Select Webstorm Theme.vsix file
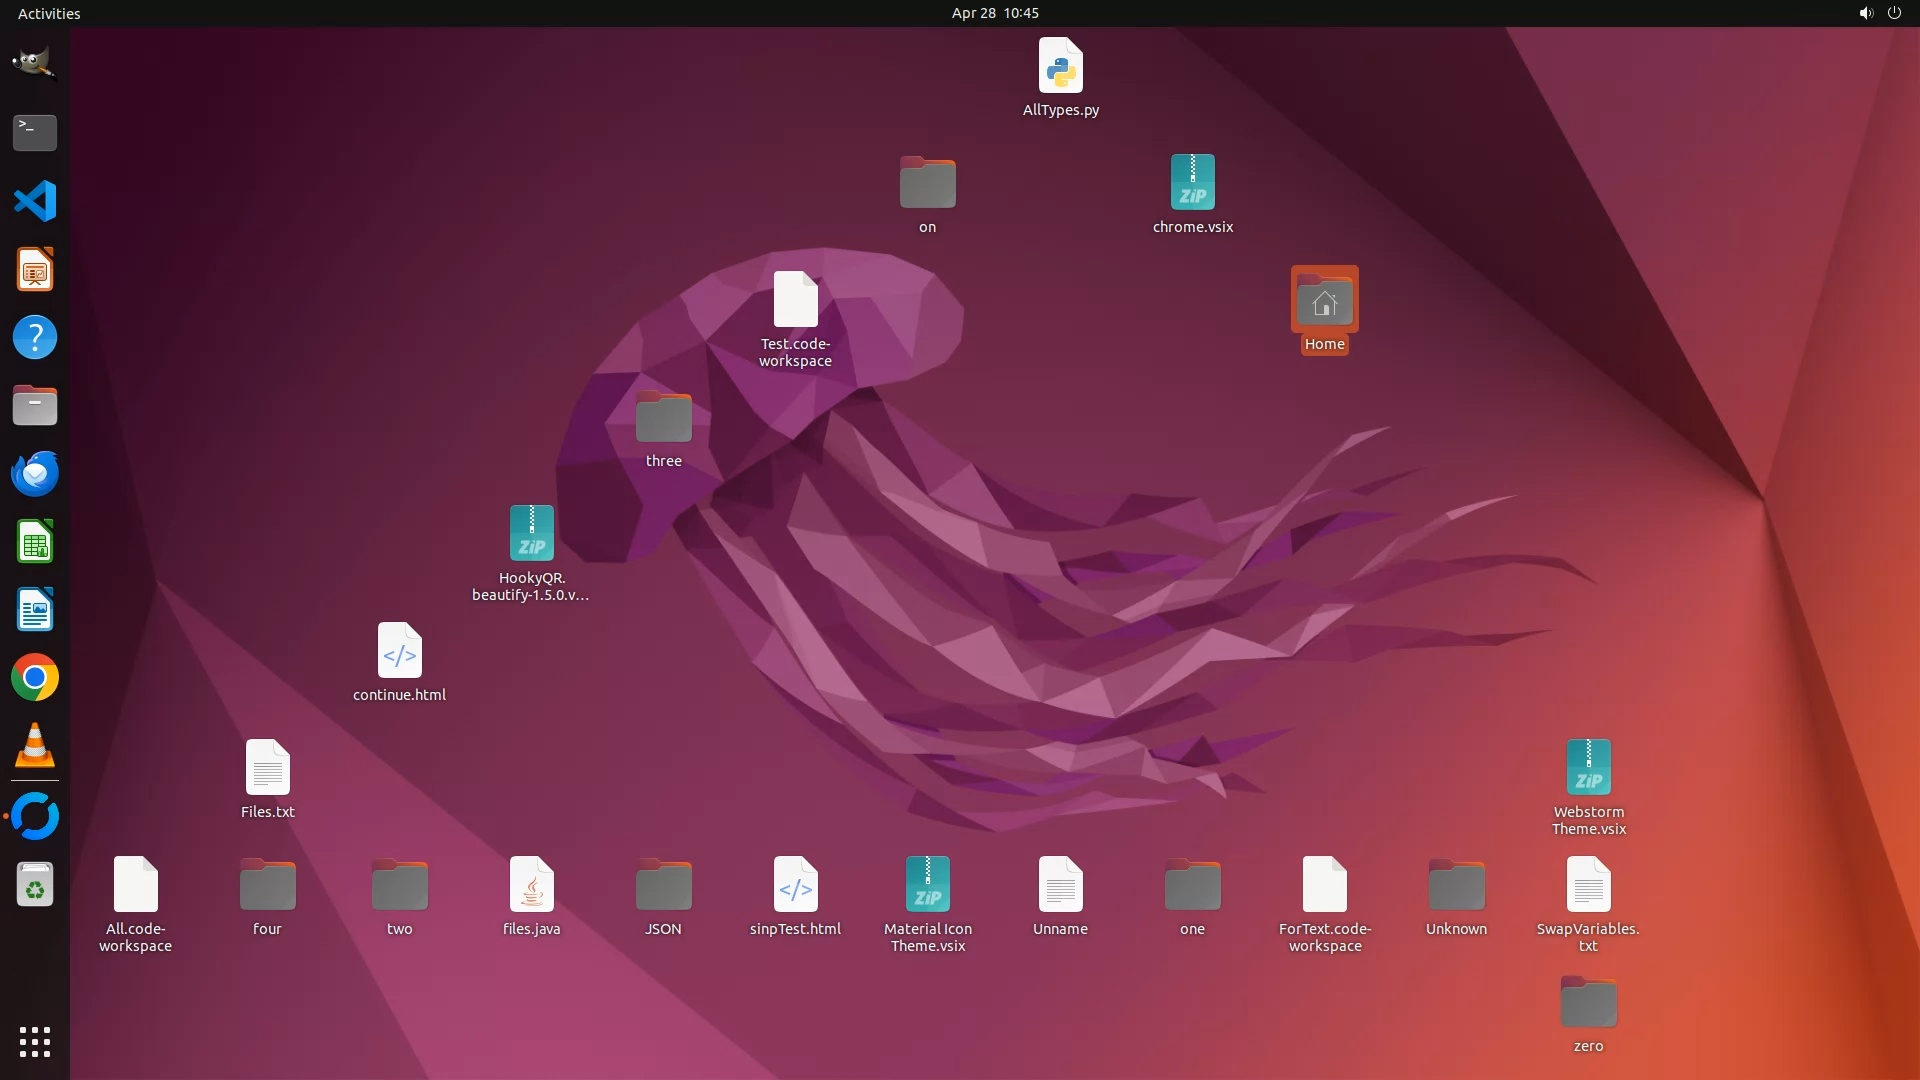Screen dimensions: 1920x1080 1588,768
